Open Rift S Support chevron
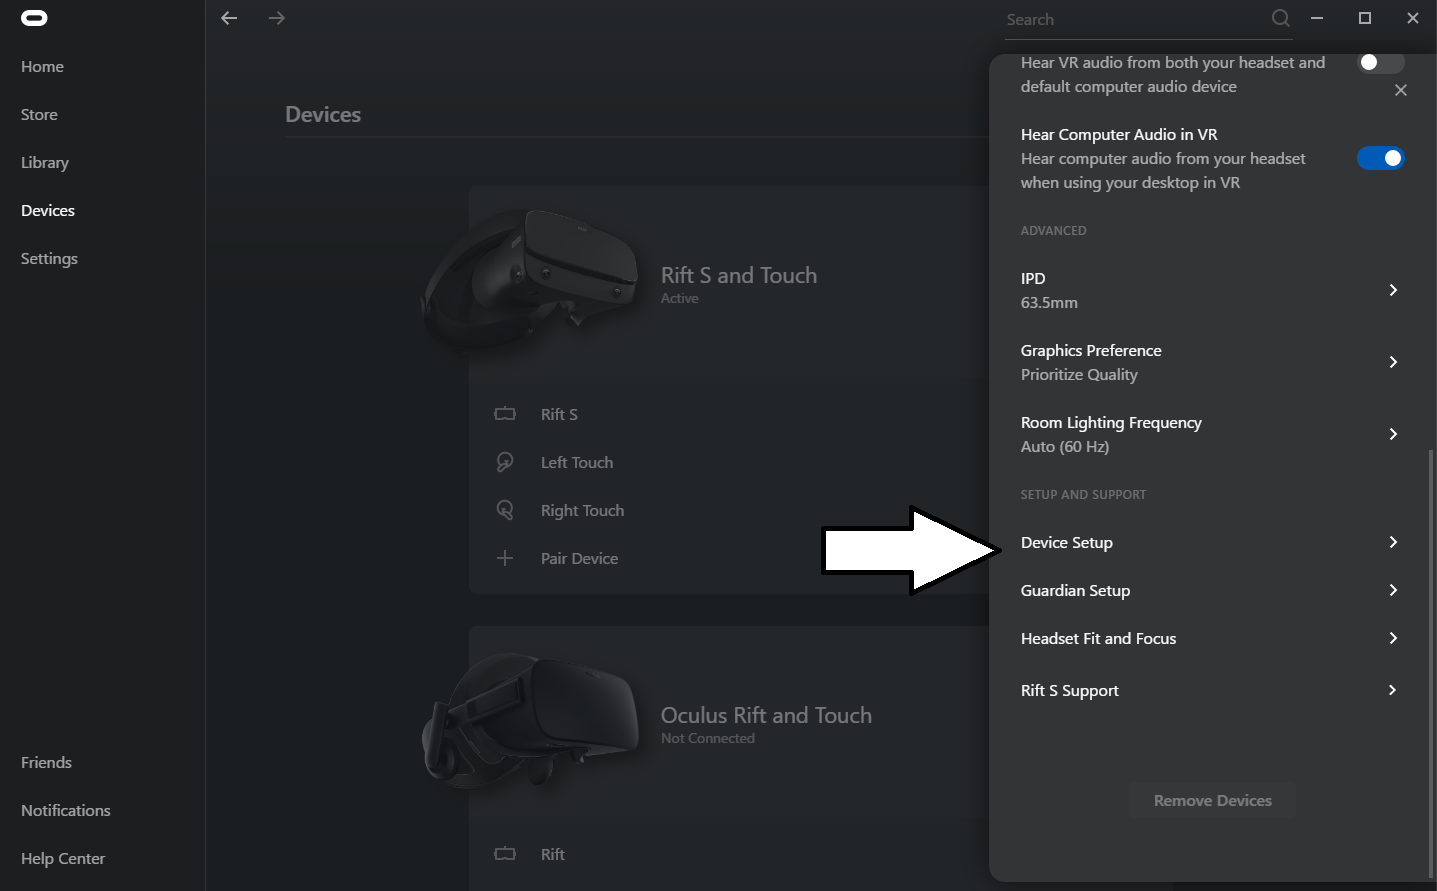The width and height of the screenshot is (1437, 891). [x=1393, y=690]
